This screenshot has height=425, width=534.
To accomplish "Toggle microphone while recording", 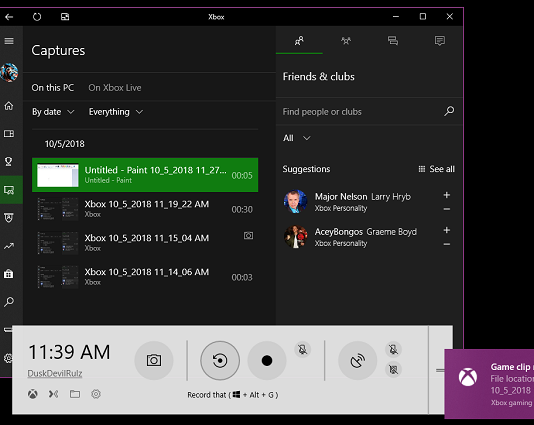I will click(302, 350).
